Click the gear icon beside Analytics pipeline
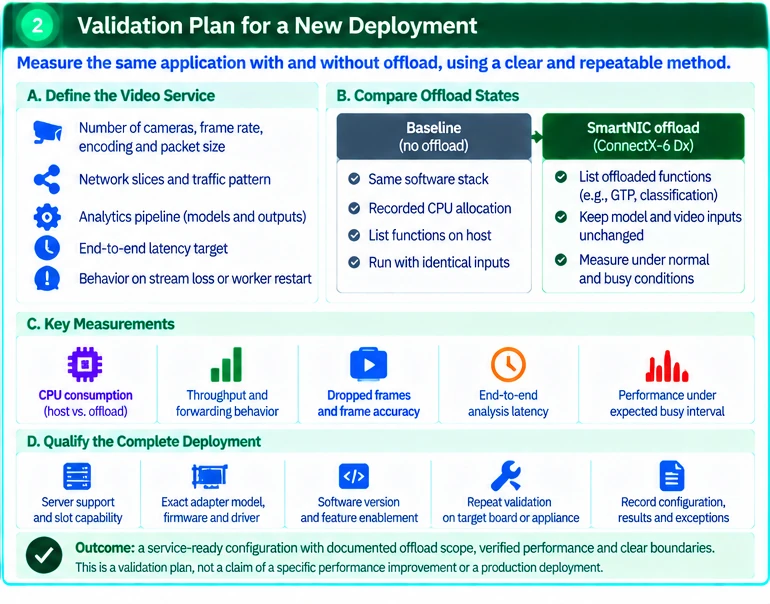 tap(47, 217)
